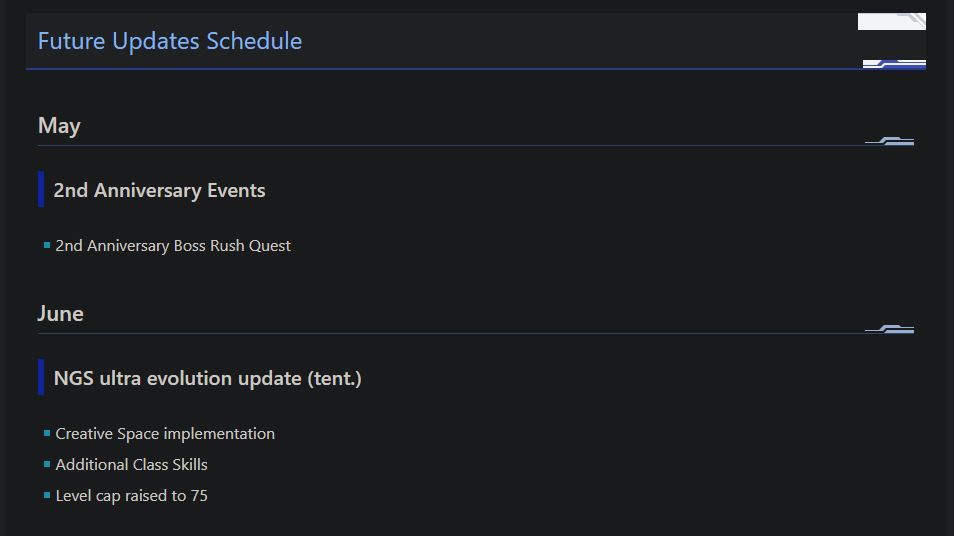Screen dimensions: 954x536
Task: Click the blue bar beside NGS ultra evolution
Action: (x=41, y=377)
